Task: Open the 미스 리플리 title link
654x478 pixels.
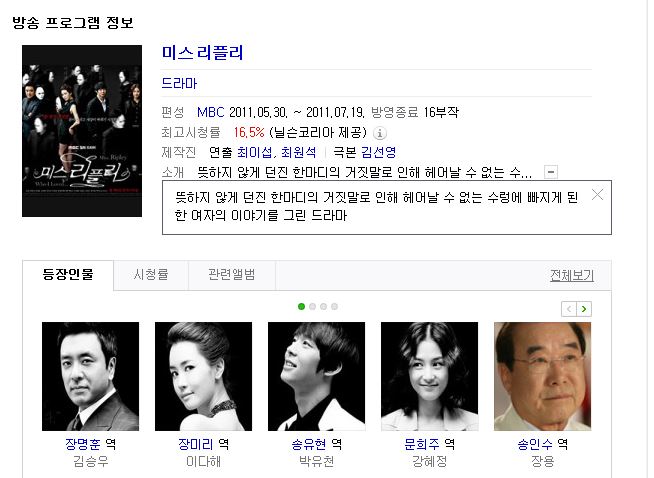Action: [202, 53]
